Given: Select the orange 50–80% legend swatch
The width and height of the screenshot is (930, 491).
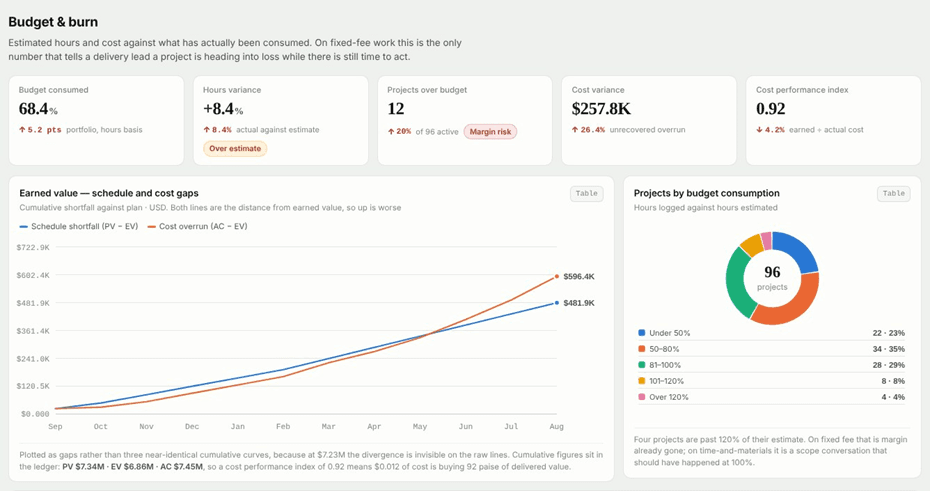Looking at the screenshot, I should tap(641, 349).
